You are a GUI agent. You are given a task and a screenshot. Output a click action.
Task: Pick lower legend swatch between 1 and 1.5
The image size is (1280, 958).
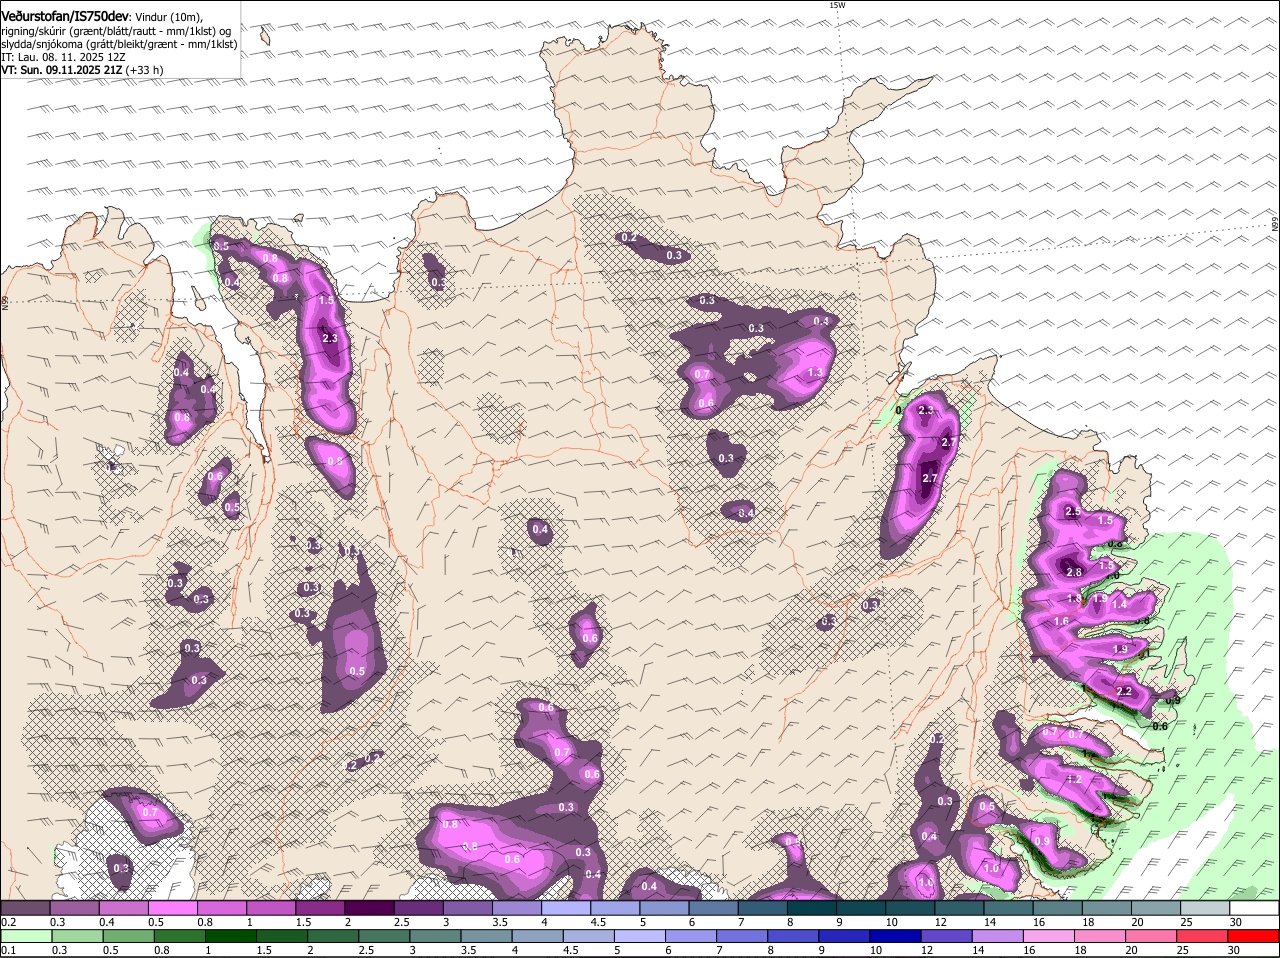coord(232,936)
